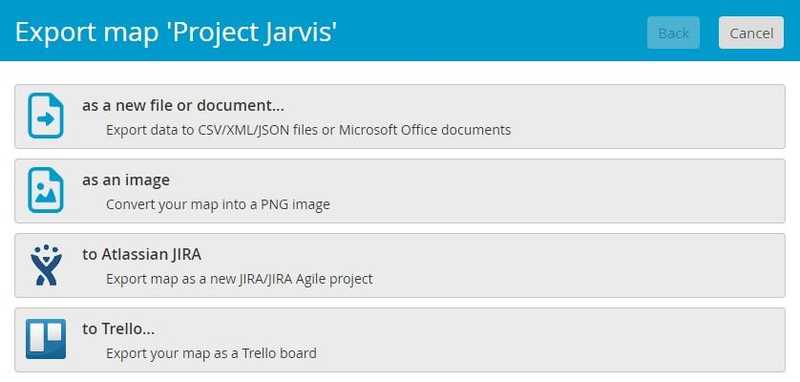This screenshot has height=382, width=800.
Task: Click 'Export your map as a Trello board' text
Action: 211,353
